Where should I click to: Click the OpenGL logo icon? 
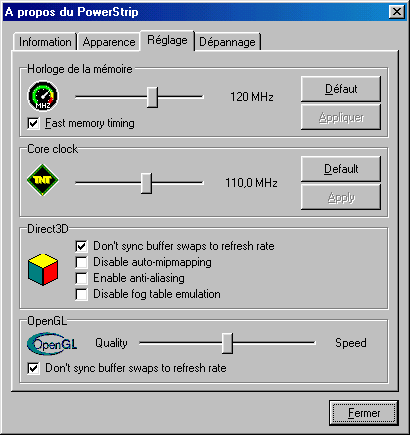click(x=52, y=343)
